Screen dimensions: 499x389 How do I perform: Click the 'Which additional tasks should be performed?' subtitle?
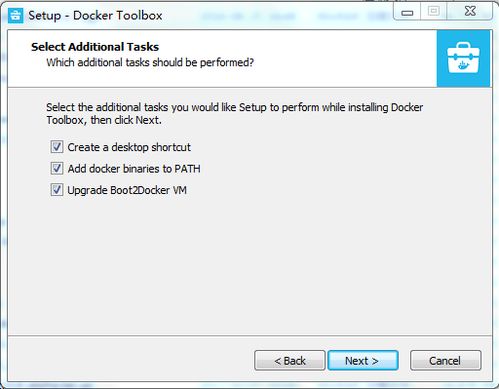coord(150,62)
